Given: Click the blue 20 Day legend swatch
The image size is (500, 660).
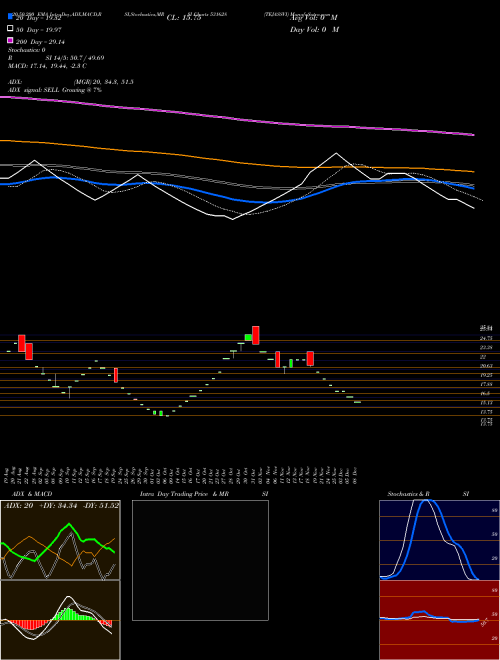Looking at the screenshot, I should (10, 17).
